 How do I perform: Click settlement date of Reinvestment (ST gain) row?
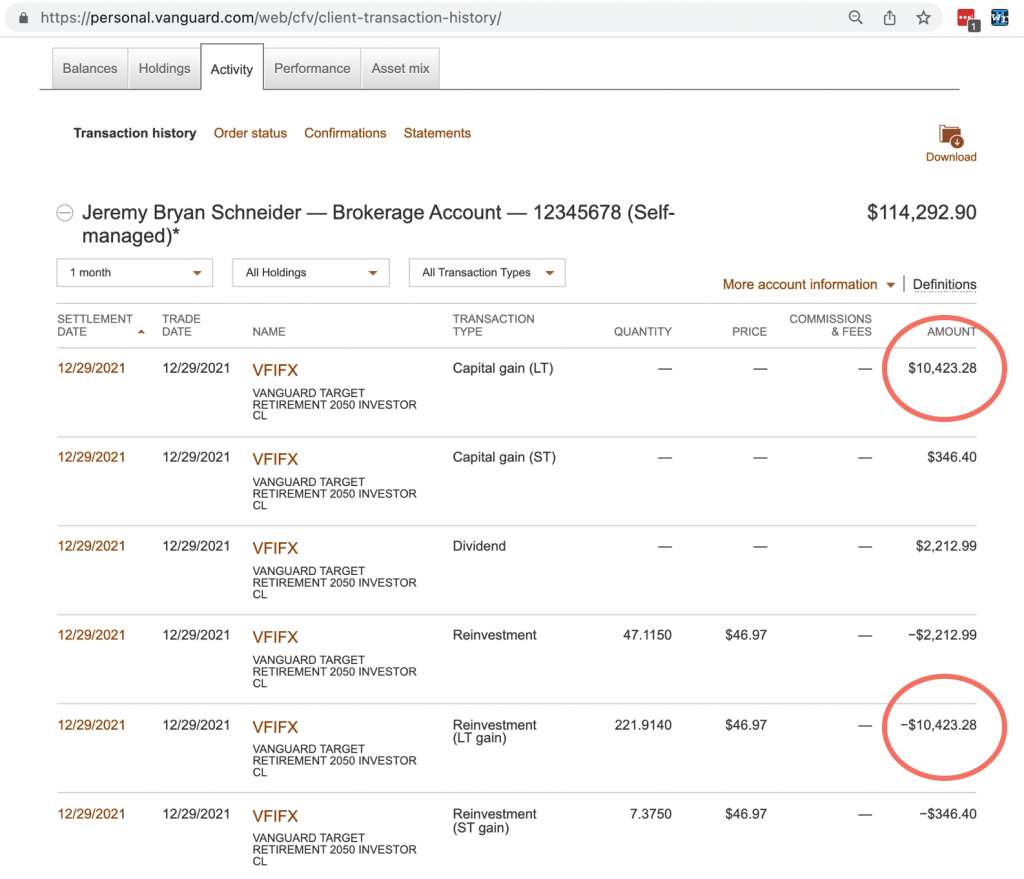pos(91,814)
